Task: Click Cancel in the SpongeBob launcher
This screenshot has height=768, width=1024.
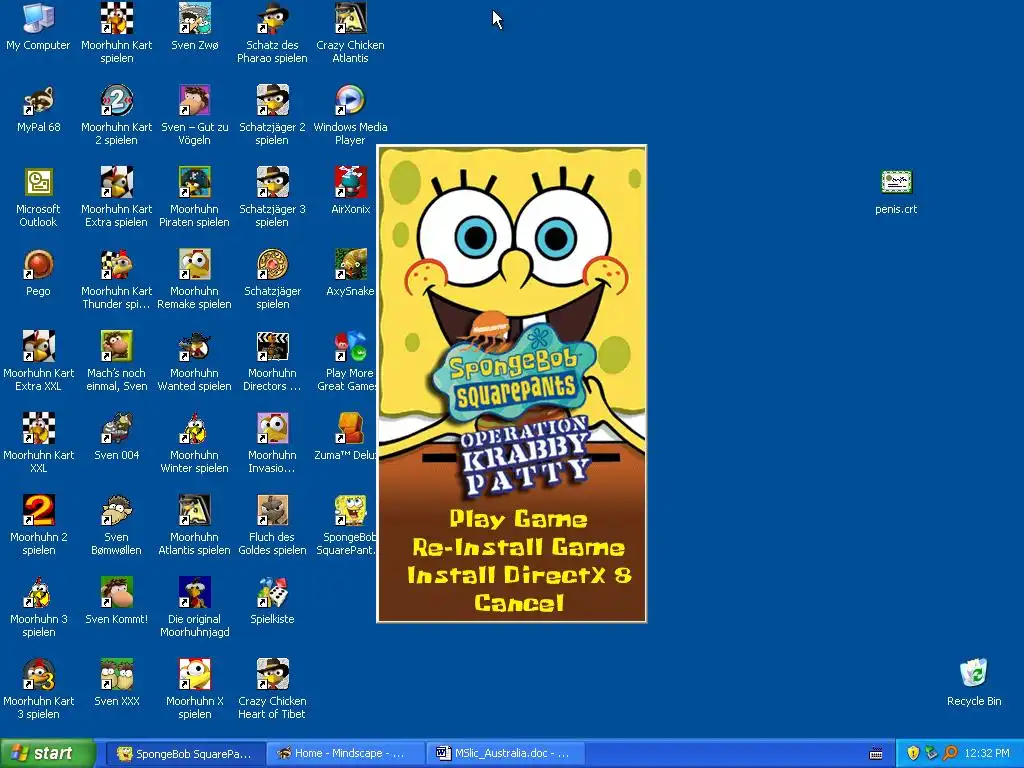Action: [x=519, y=603]
